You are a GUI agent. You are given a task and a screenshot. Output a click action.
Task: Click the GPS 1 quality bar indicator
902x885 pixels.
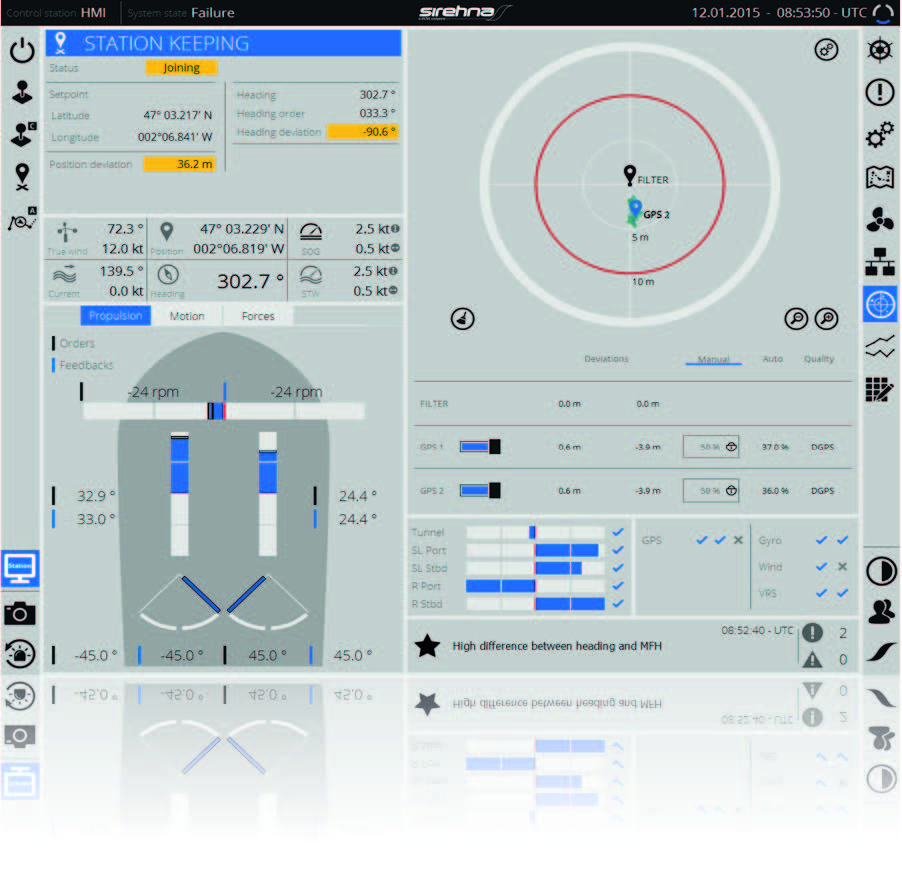pos(479,447)
